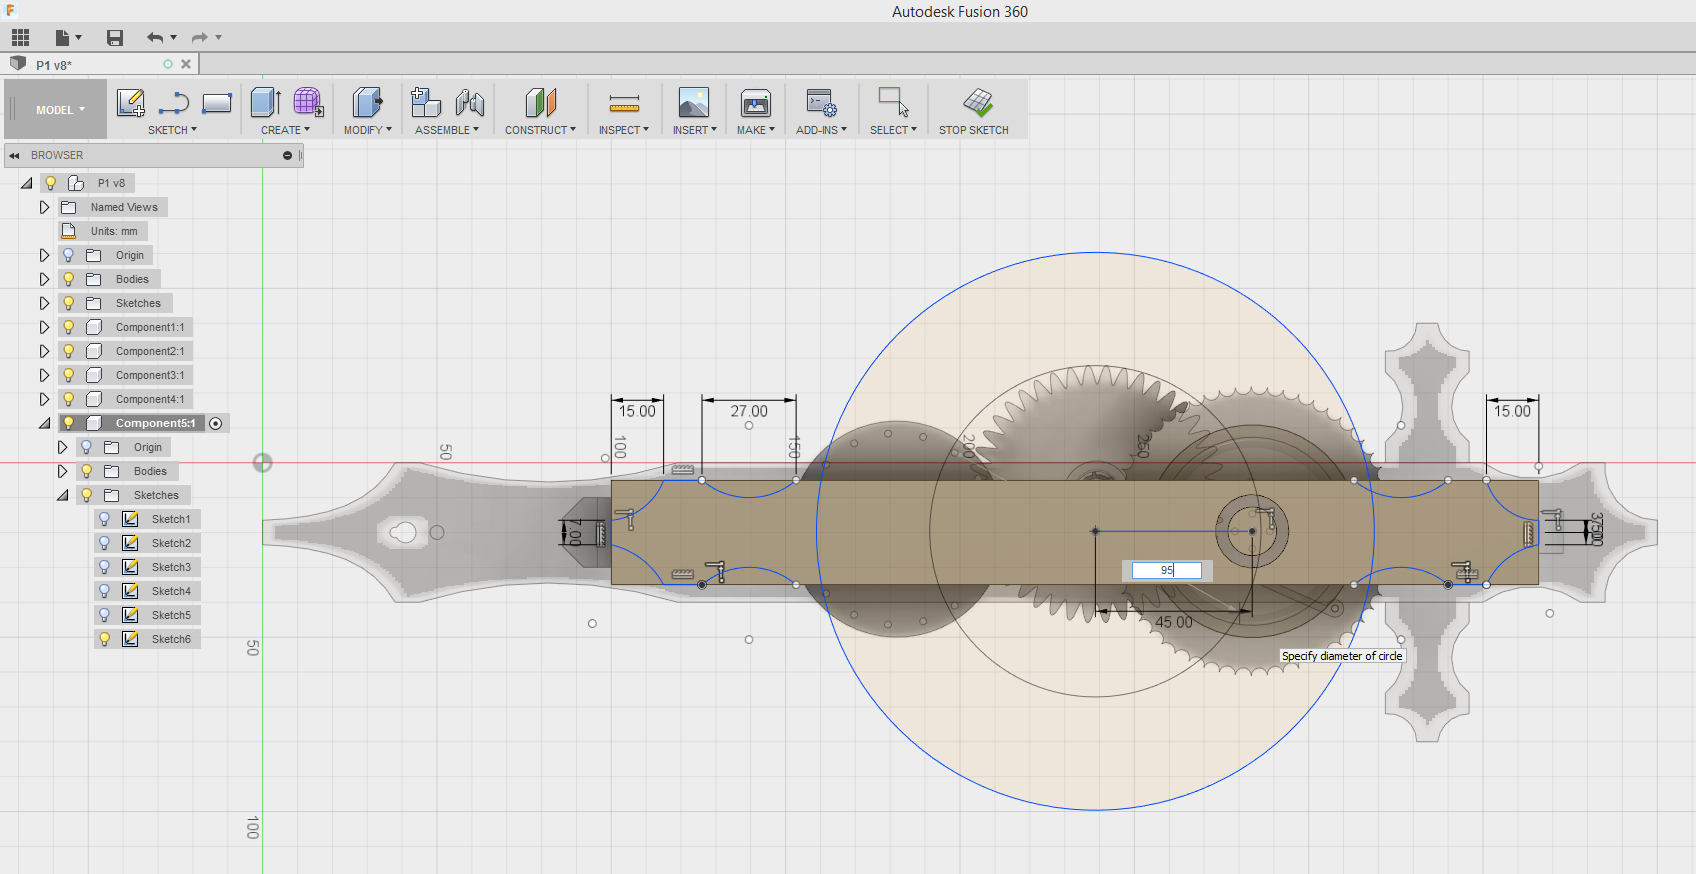Select the Make 3D print icon
Image resolution: width=1696 pixels, height=874 pixels.
click(x=756, y=102)
